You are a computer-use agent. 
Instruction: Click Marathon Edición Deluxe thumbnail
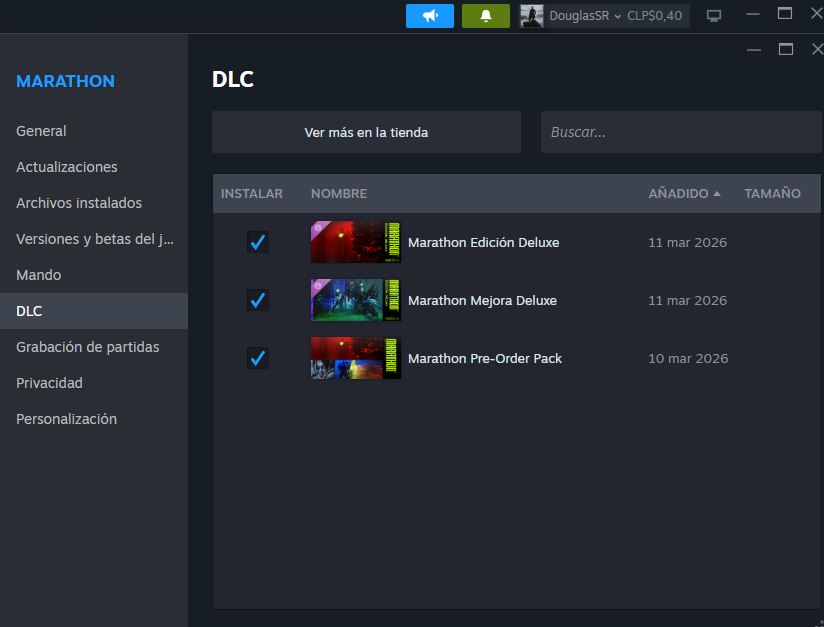[x=355, y=242]
